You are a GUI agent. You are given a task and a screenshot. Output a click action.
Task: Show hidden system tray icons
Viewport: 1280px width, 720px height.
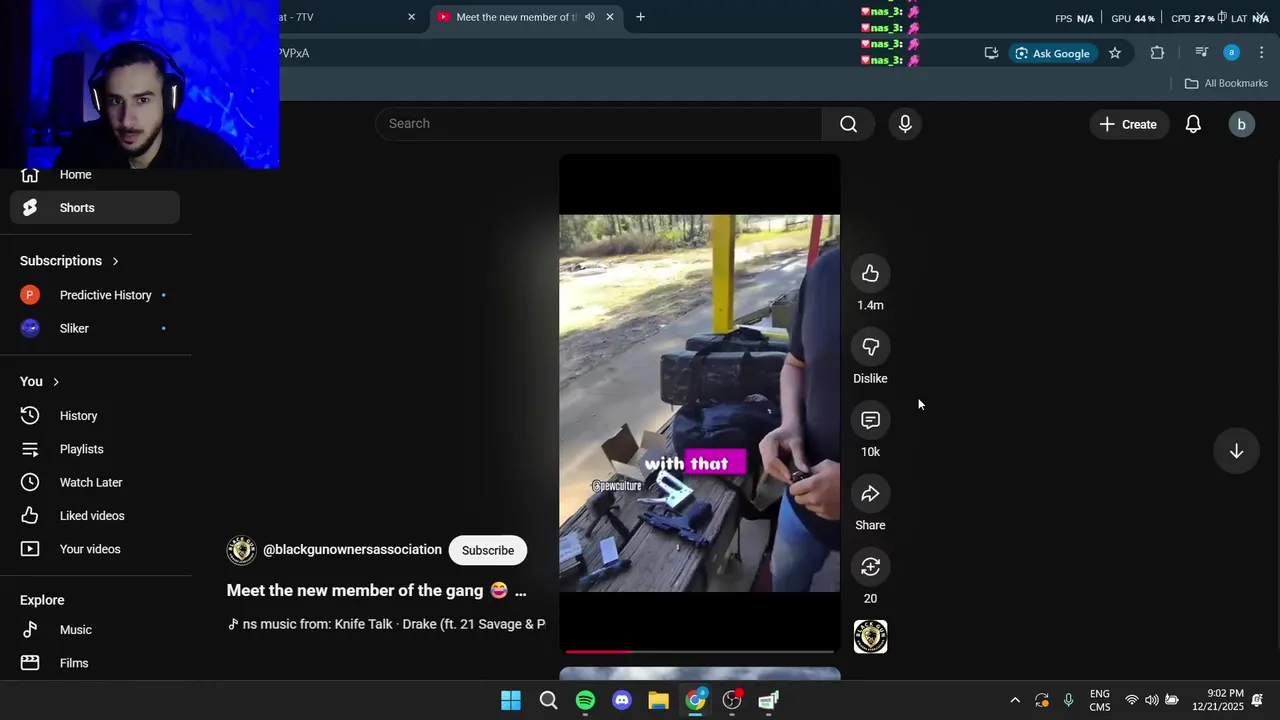coord(1015,701)
